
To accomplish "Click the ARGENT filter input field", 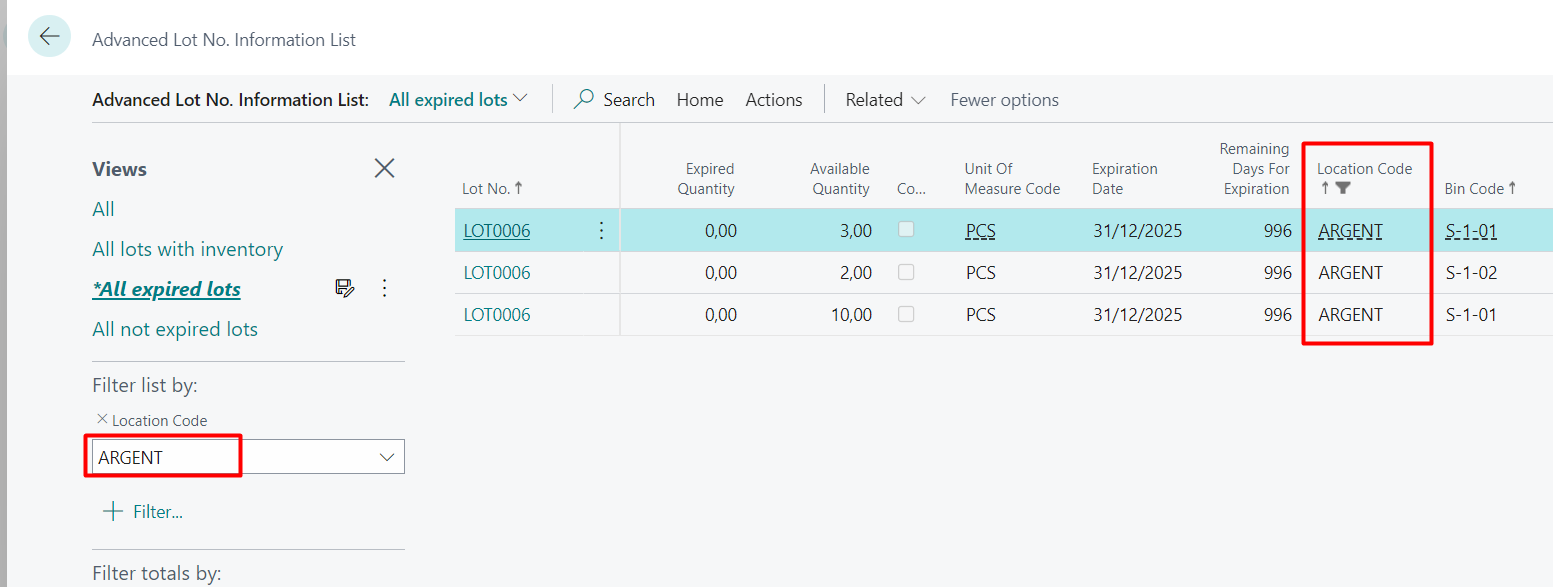I will (x=230, y=457).
